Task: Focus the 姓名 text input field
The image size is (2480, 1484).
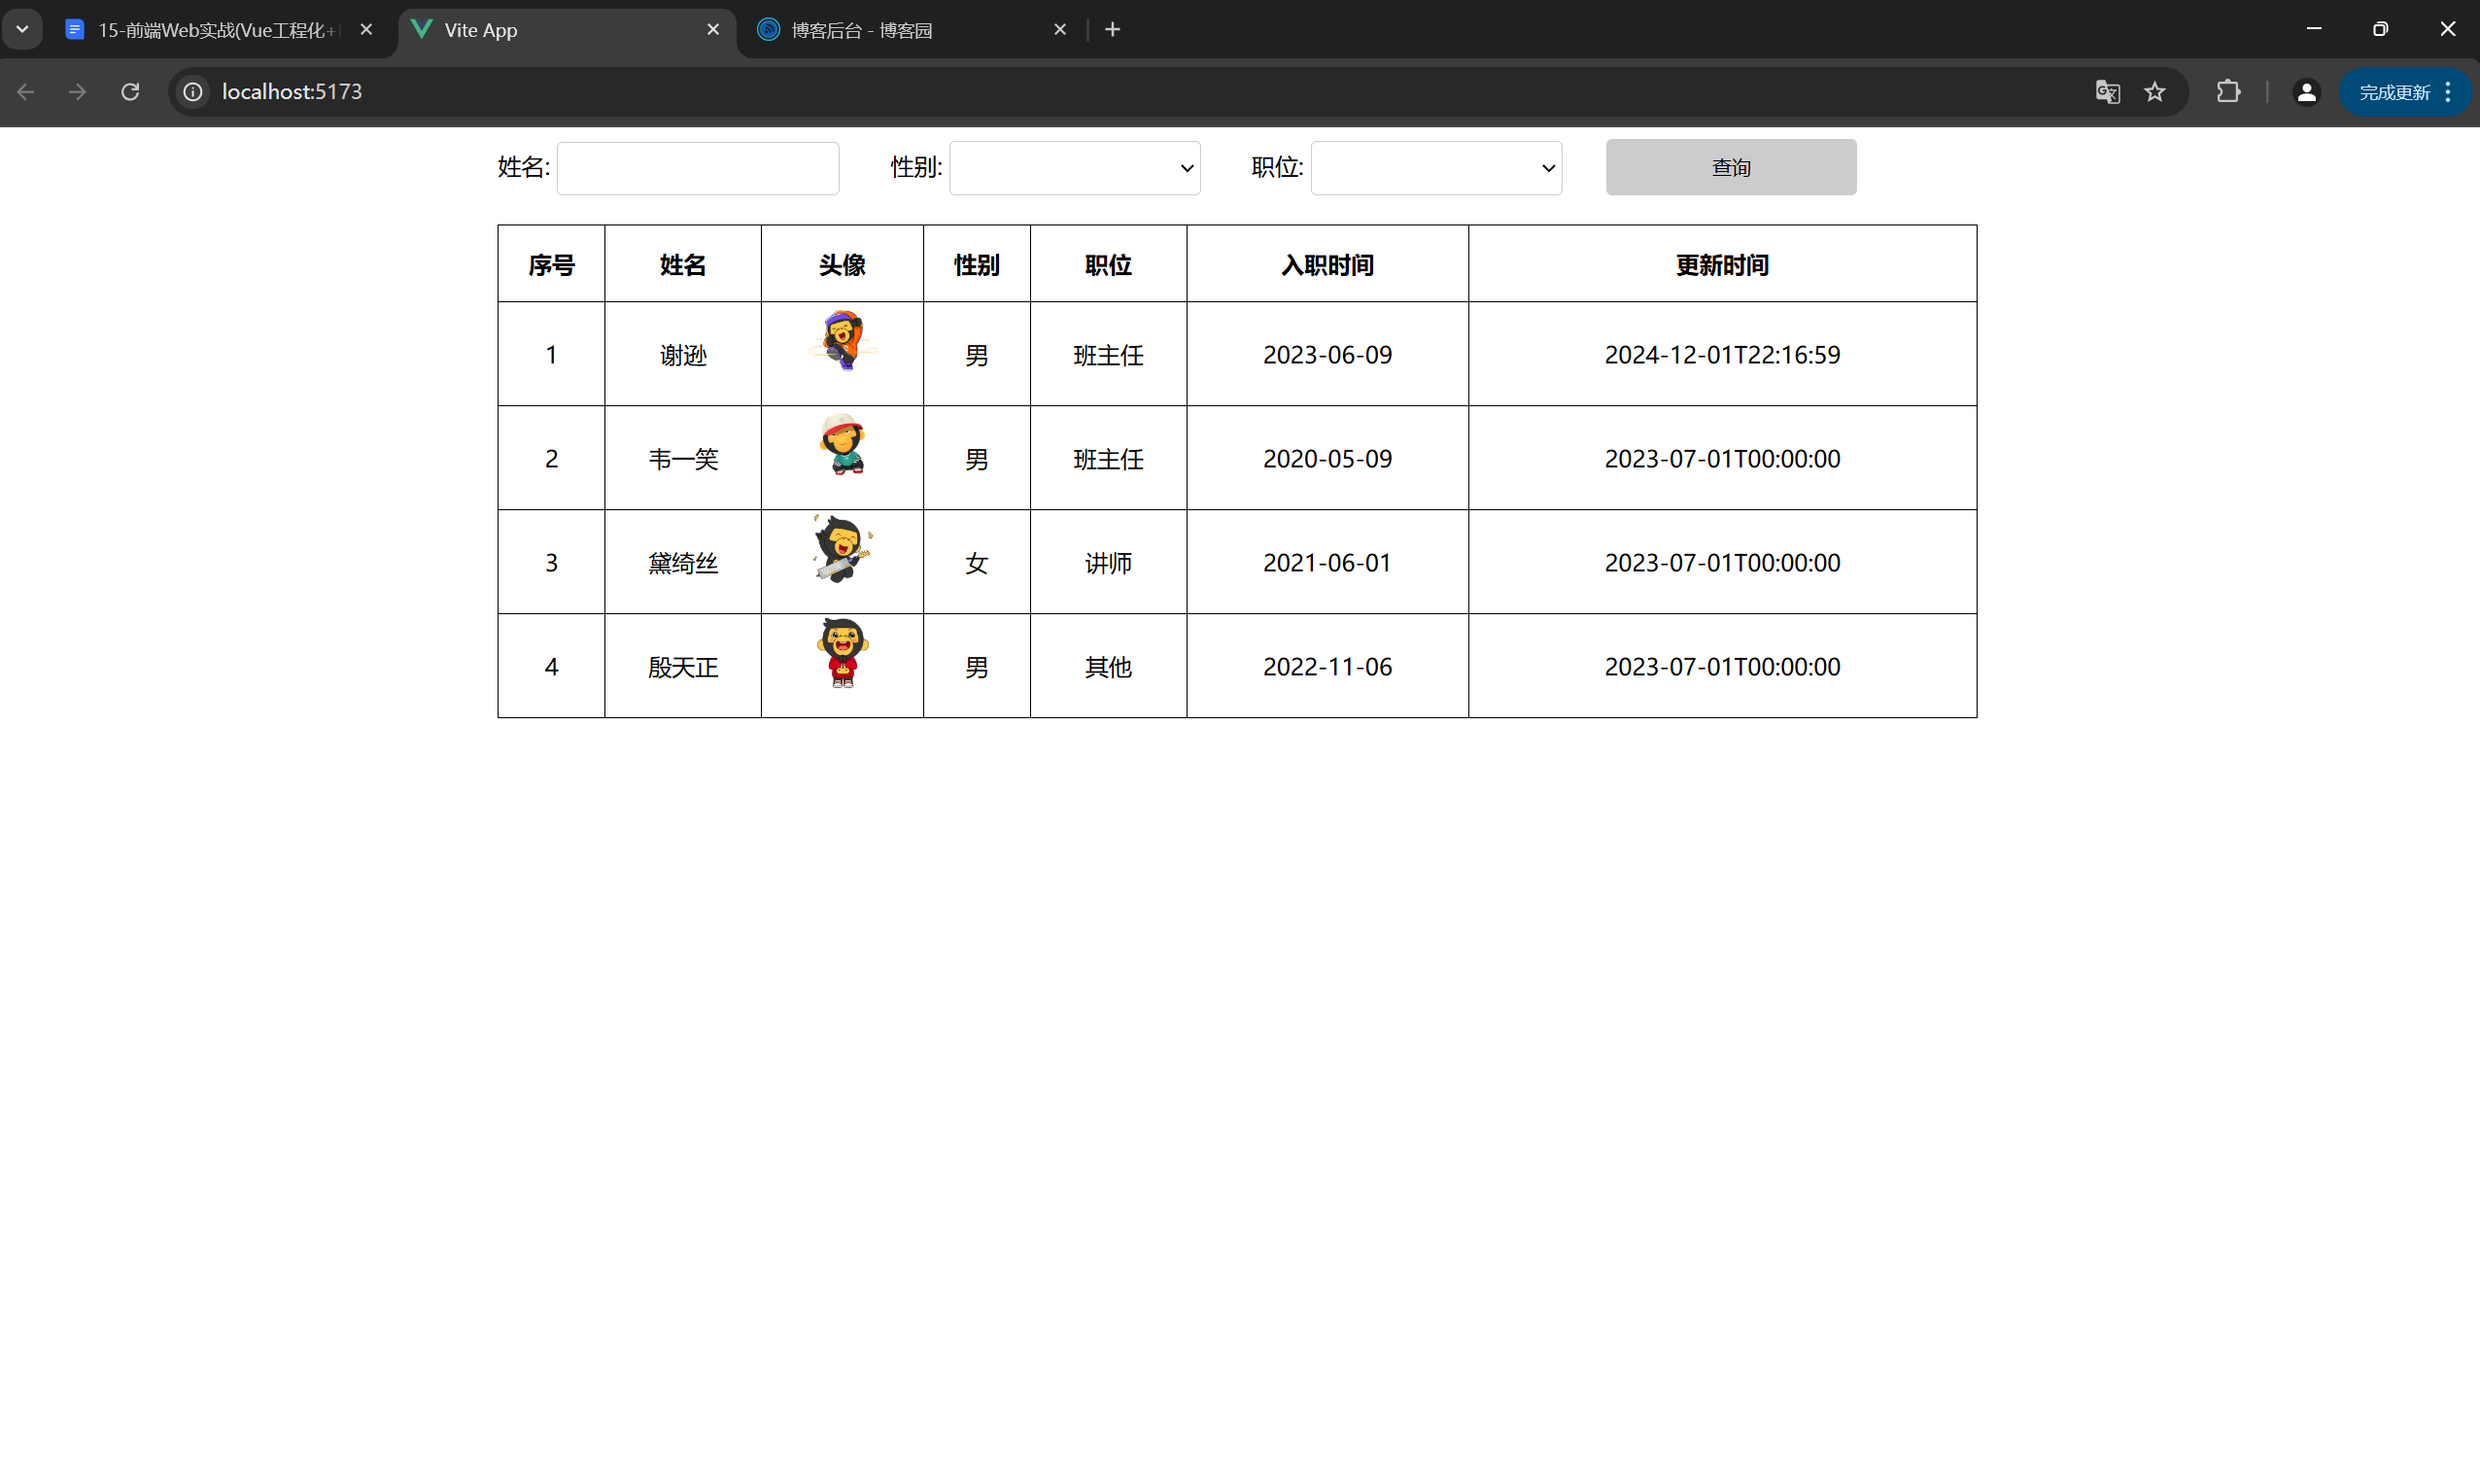Action: (697, 168)
